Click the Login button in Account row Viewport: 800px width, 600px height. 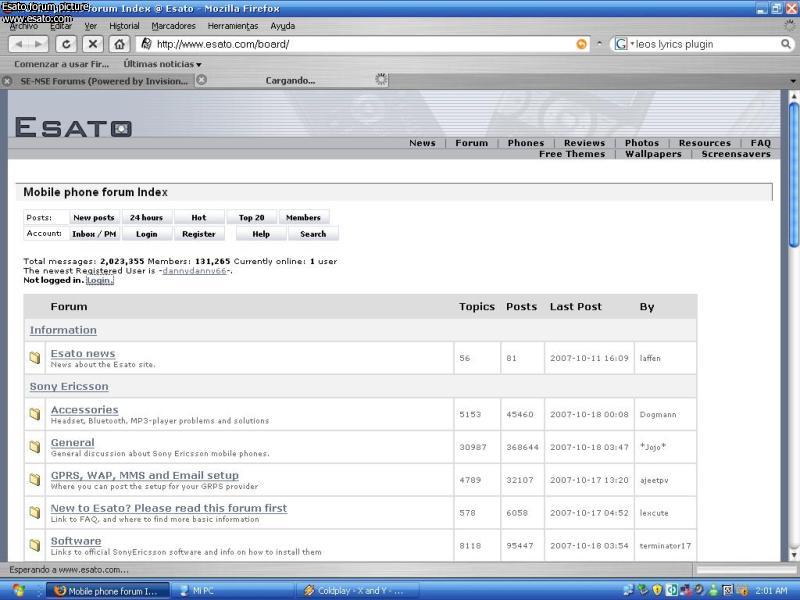click(146, 234)
